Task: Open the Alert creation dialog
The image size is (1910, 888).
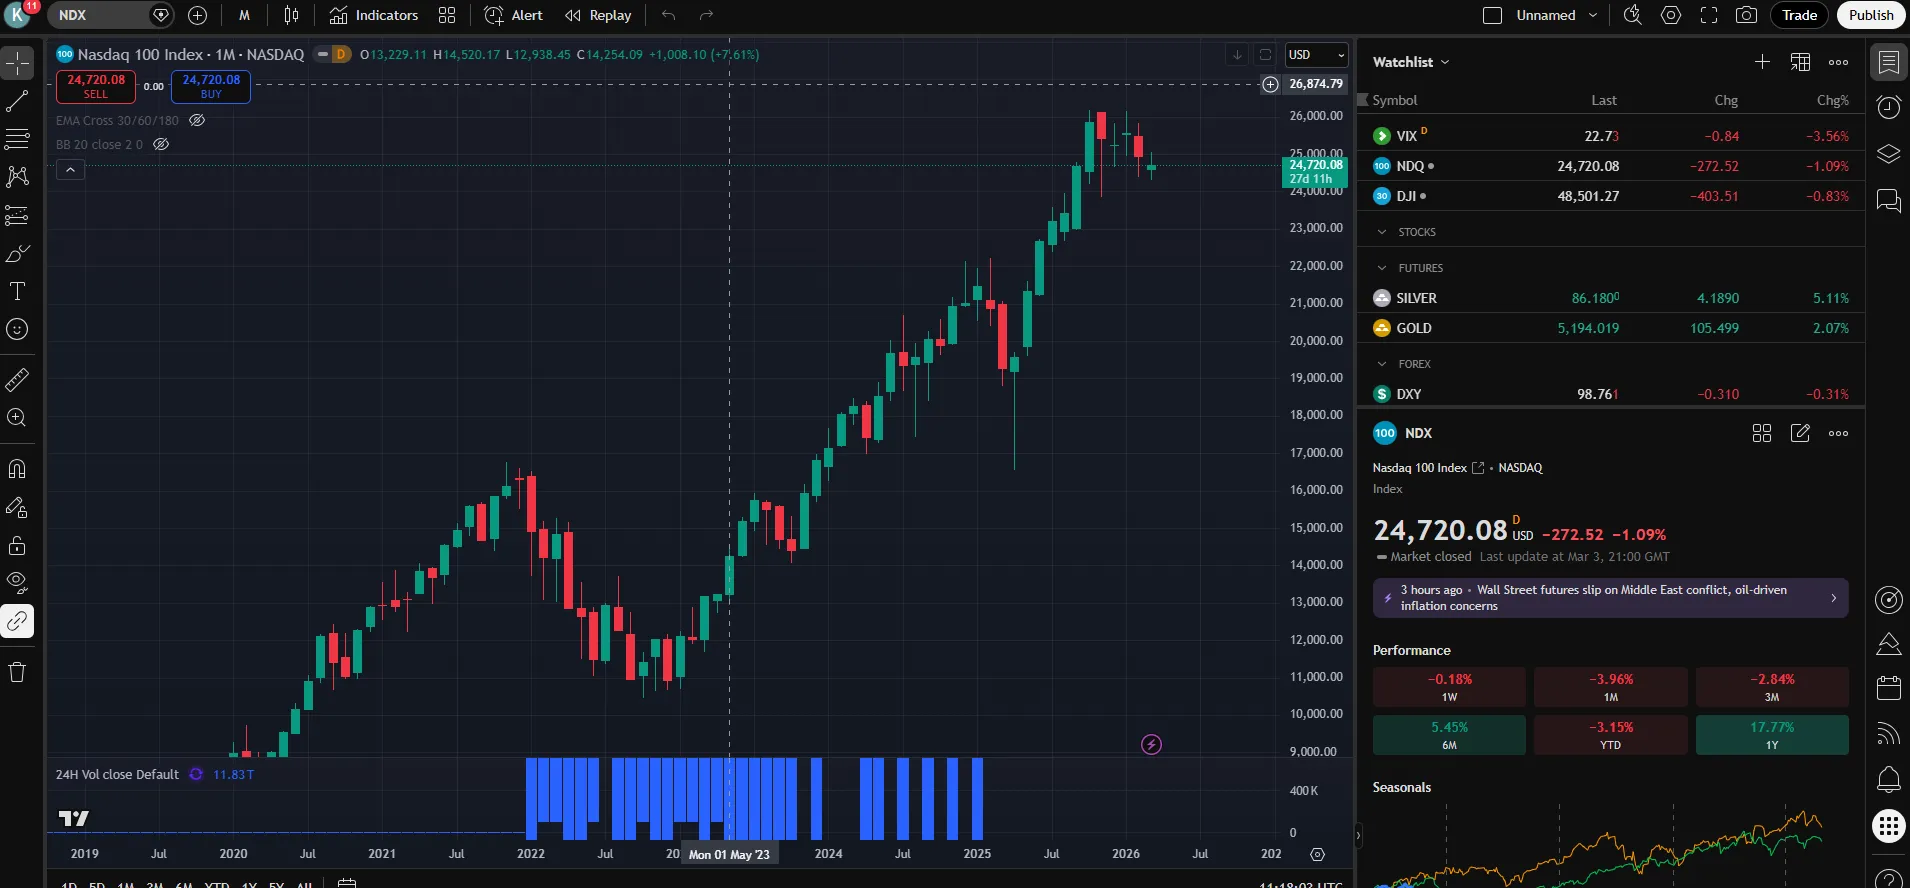Action: [513, 15]
